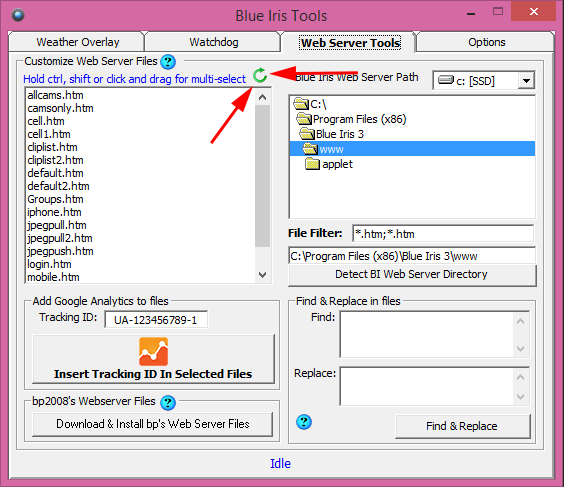The image size is (564, 487).
Task: Select the www folder icon in tree
Action: 310,149
